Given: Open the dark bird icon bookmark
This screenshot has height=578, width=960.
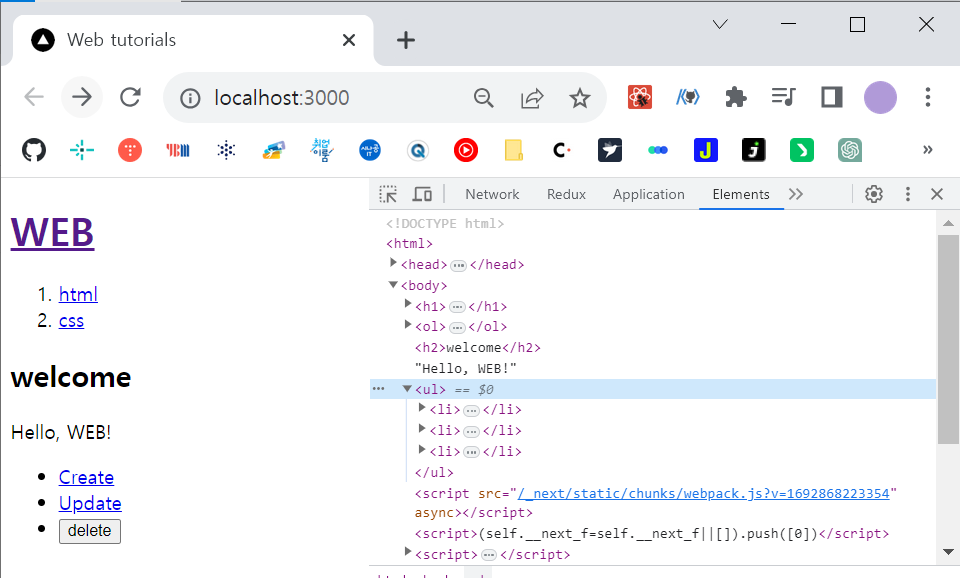Looking at the screenshot, I should tap(610, 150).
